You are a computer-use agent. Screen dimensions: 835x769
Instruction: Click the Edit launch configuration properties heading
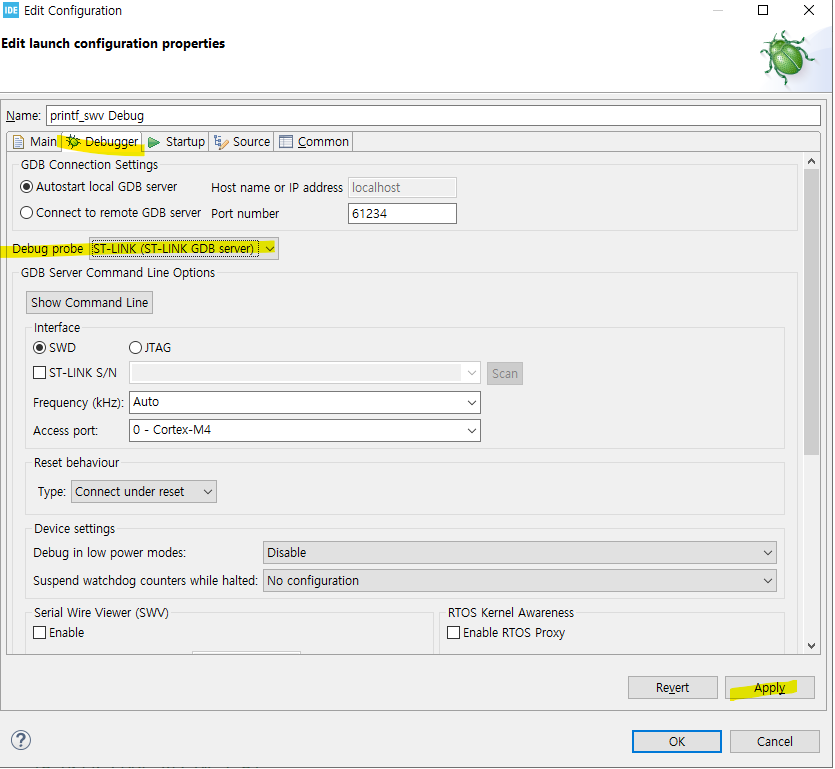pyautogui.click(x=113, y=43)
